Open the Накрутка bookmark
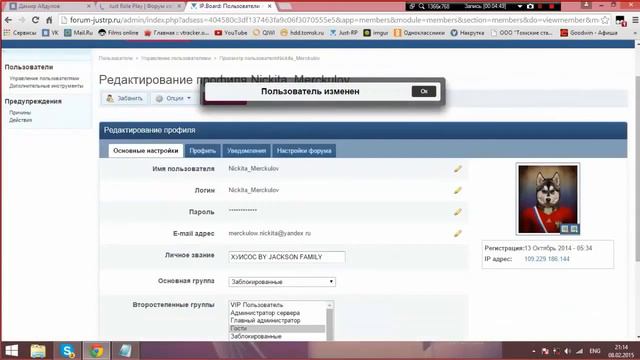 467,33
